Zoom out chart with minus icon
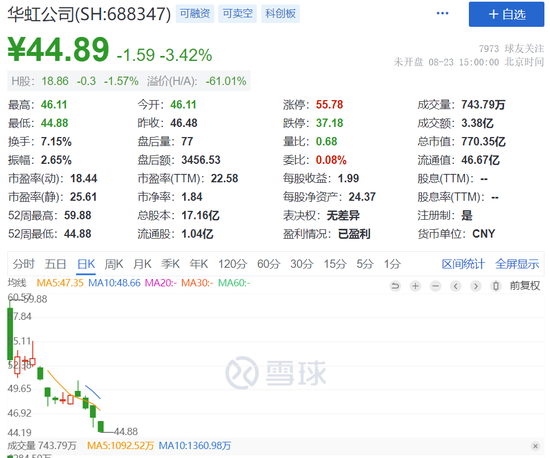550x458 pixels. [x=436, y=286]
